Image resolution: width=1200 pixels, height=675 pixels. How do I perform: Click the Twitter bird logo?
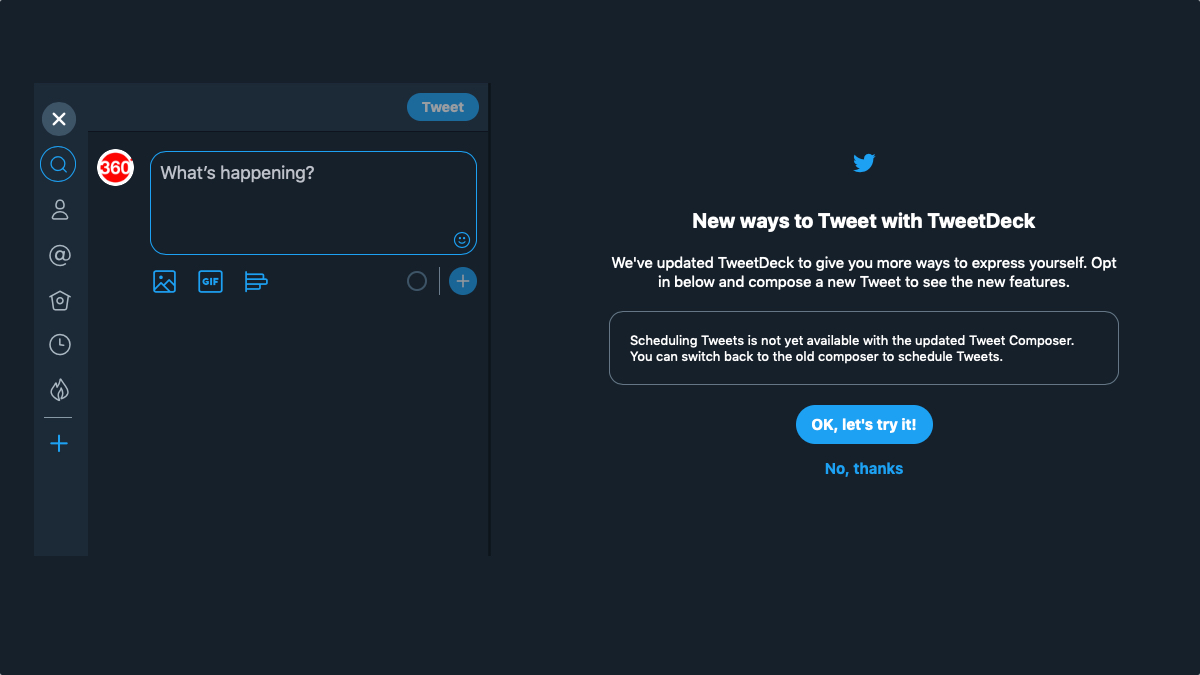tap(864, 163)
